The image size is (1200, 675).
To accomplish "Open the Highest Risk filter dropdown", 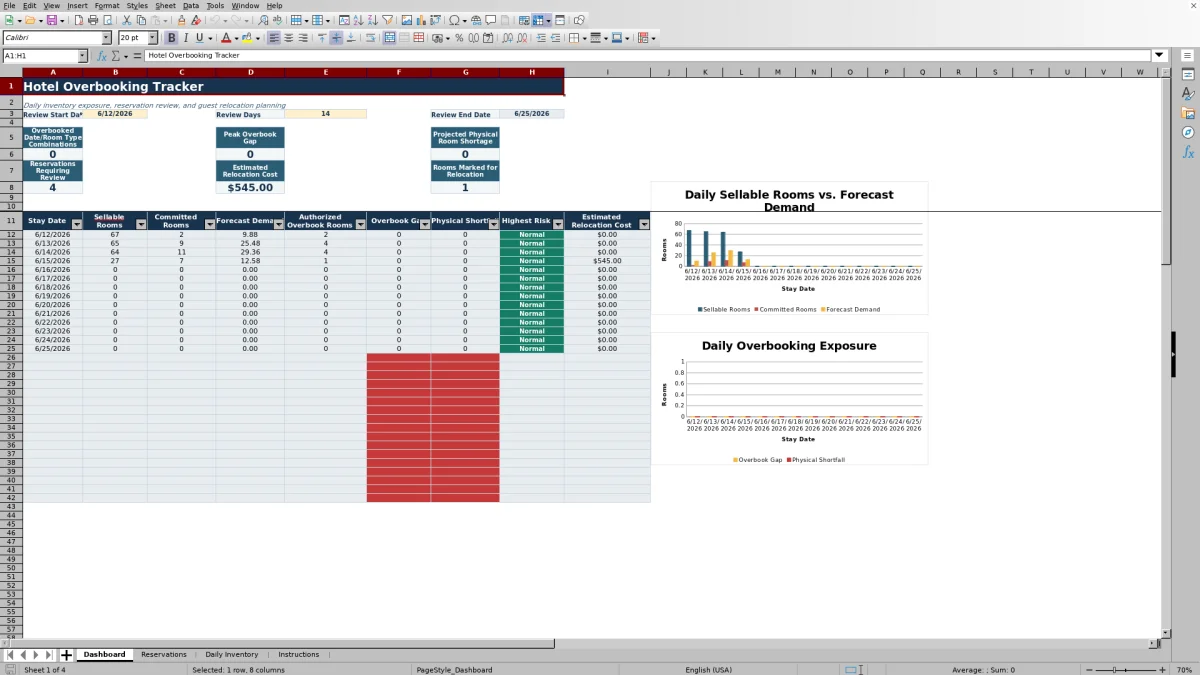I will [x=558, y=225].
